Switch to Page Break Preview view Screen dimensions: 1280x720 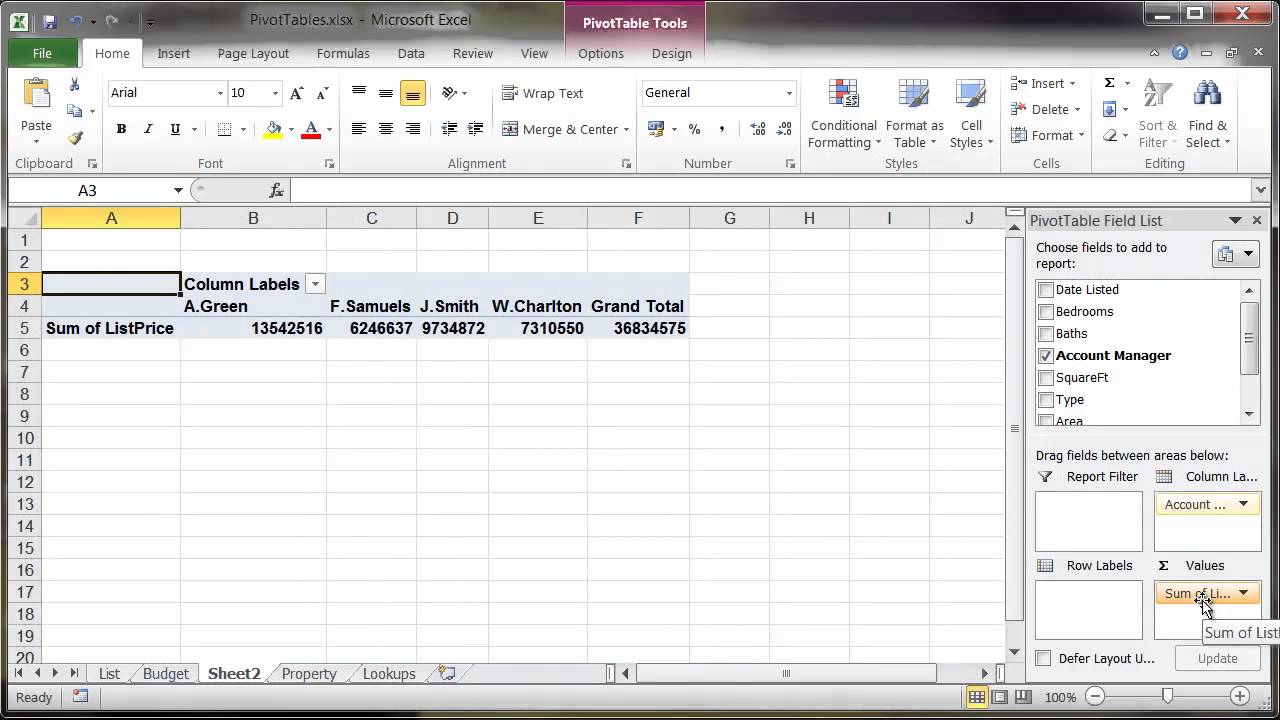(1024, 697)
